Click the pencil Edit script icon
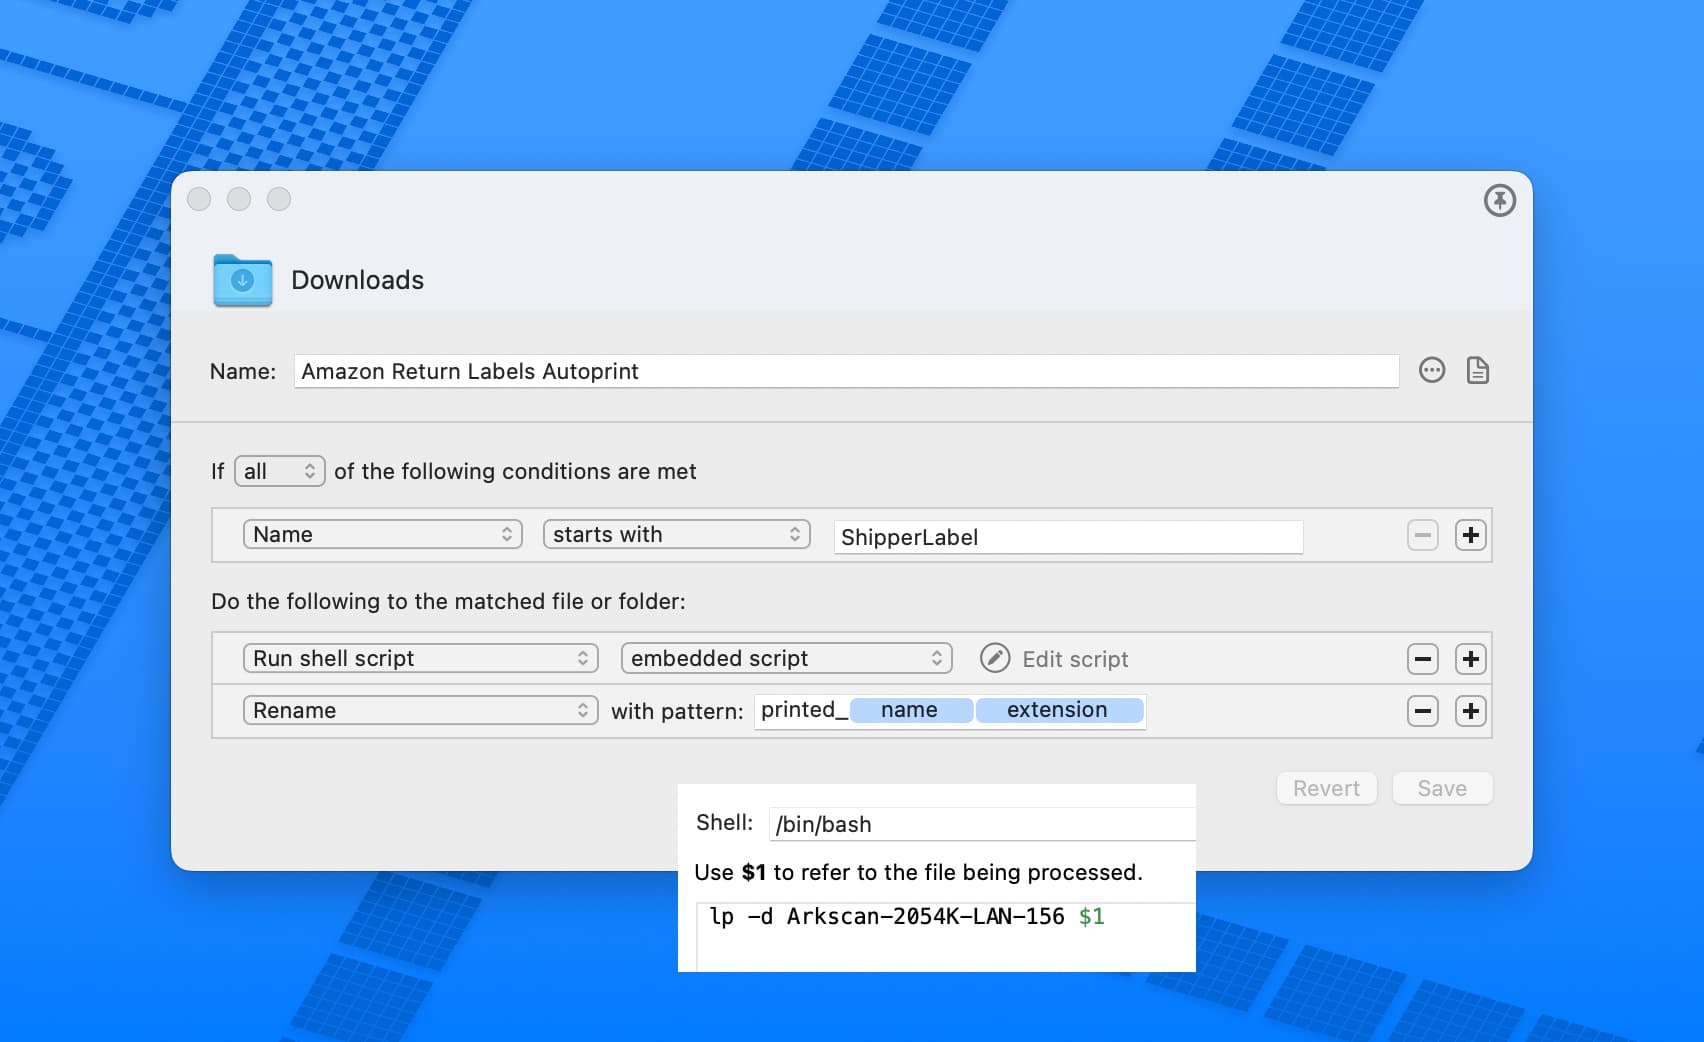The width and height of the screenshot is (1704, 1042). click(x=994, y=658)
